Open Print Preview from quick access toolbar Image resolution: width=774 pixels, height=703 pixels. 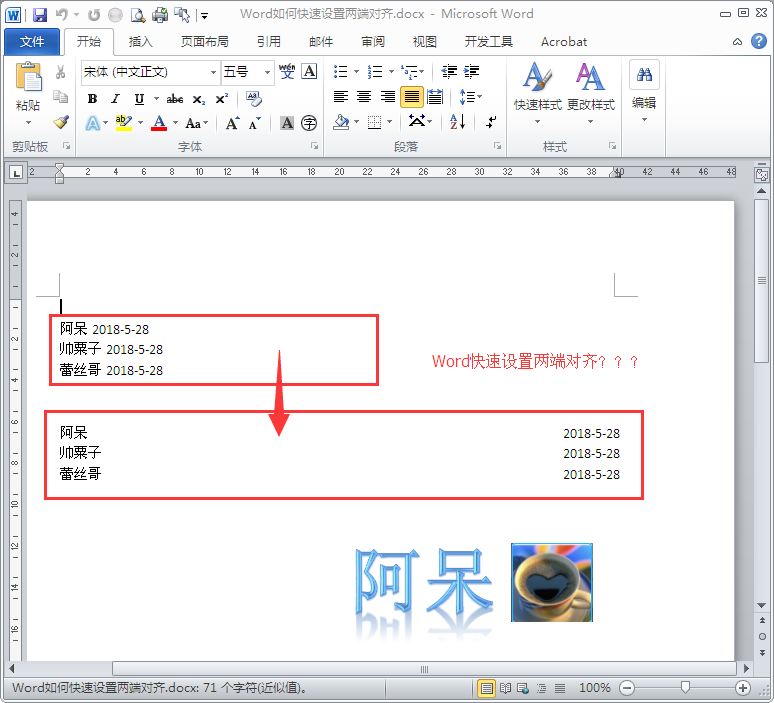pyautogui.click(x=137, y=15)
